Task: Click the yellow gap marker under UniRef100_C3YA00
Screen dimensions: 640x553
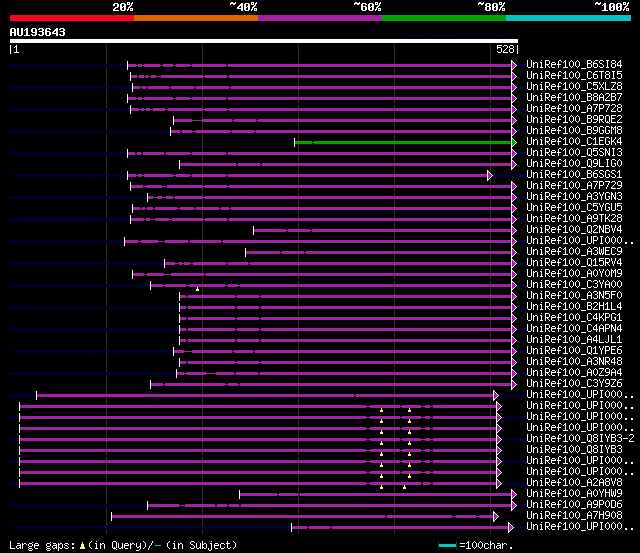Action: click(x=198, y=289)
